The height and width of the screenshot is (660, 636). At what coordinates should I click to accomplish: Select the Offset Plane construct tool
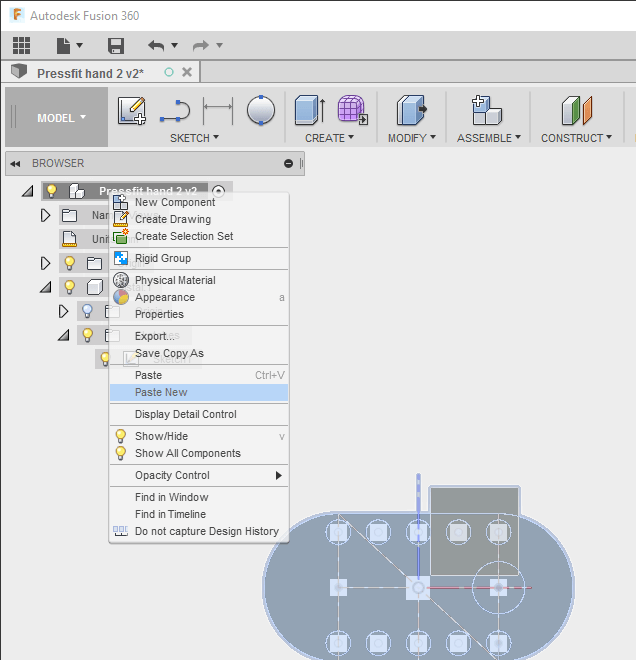[x=576, y=110]
